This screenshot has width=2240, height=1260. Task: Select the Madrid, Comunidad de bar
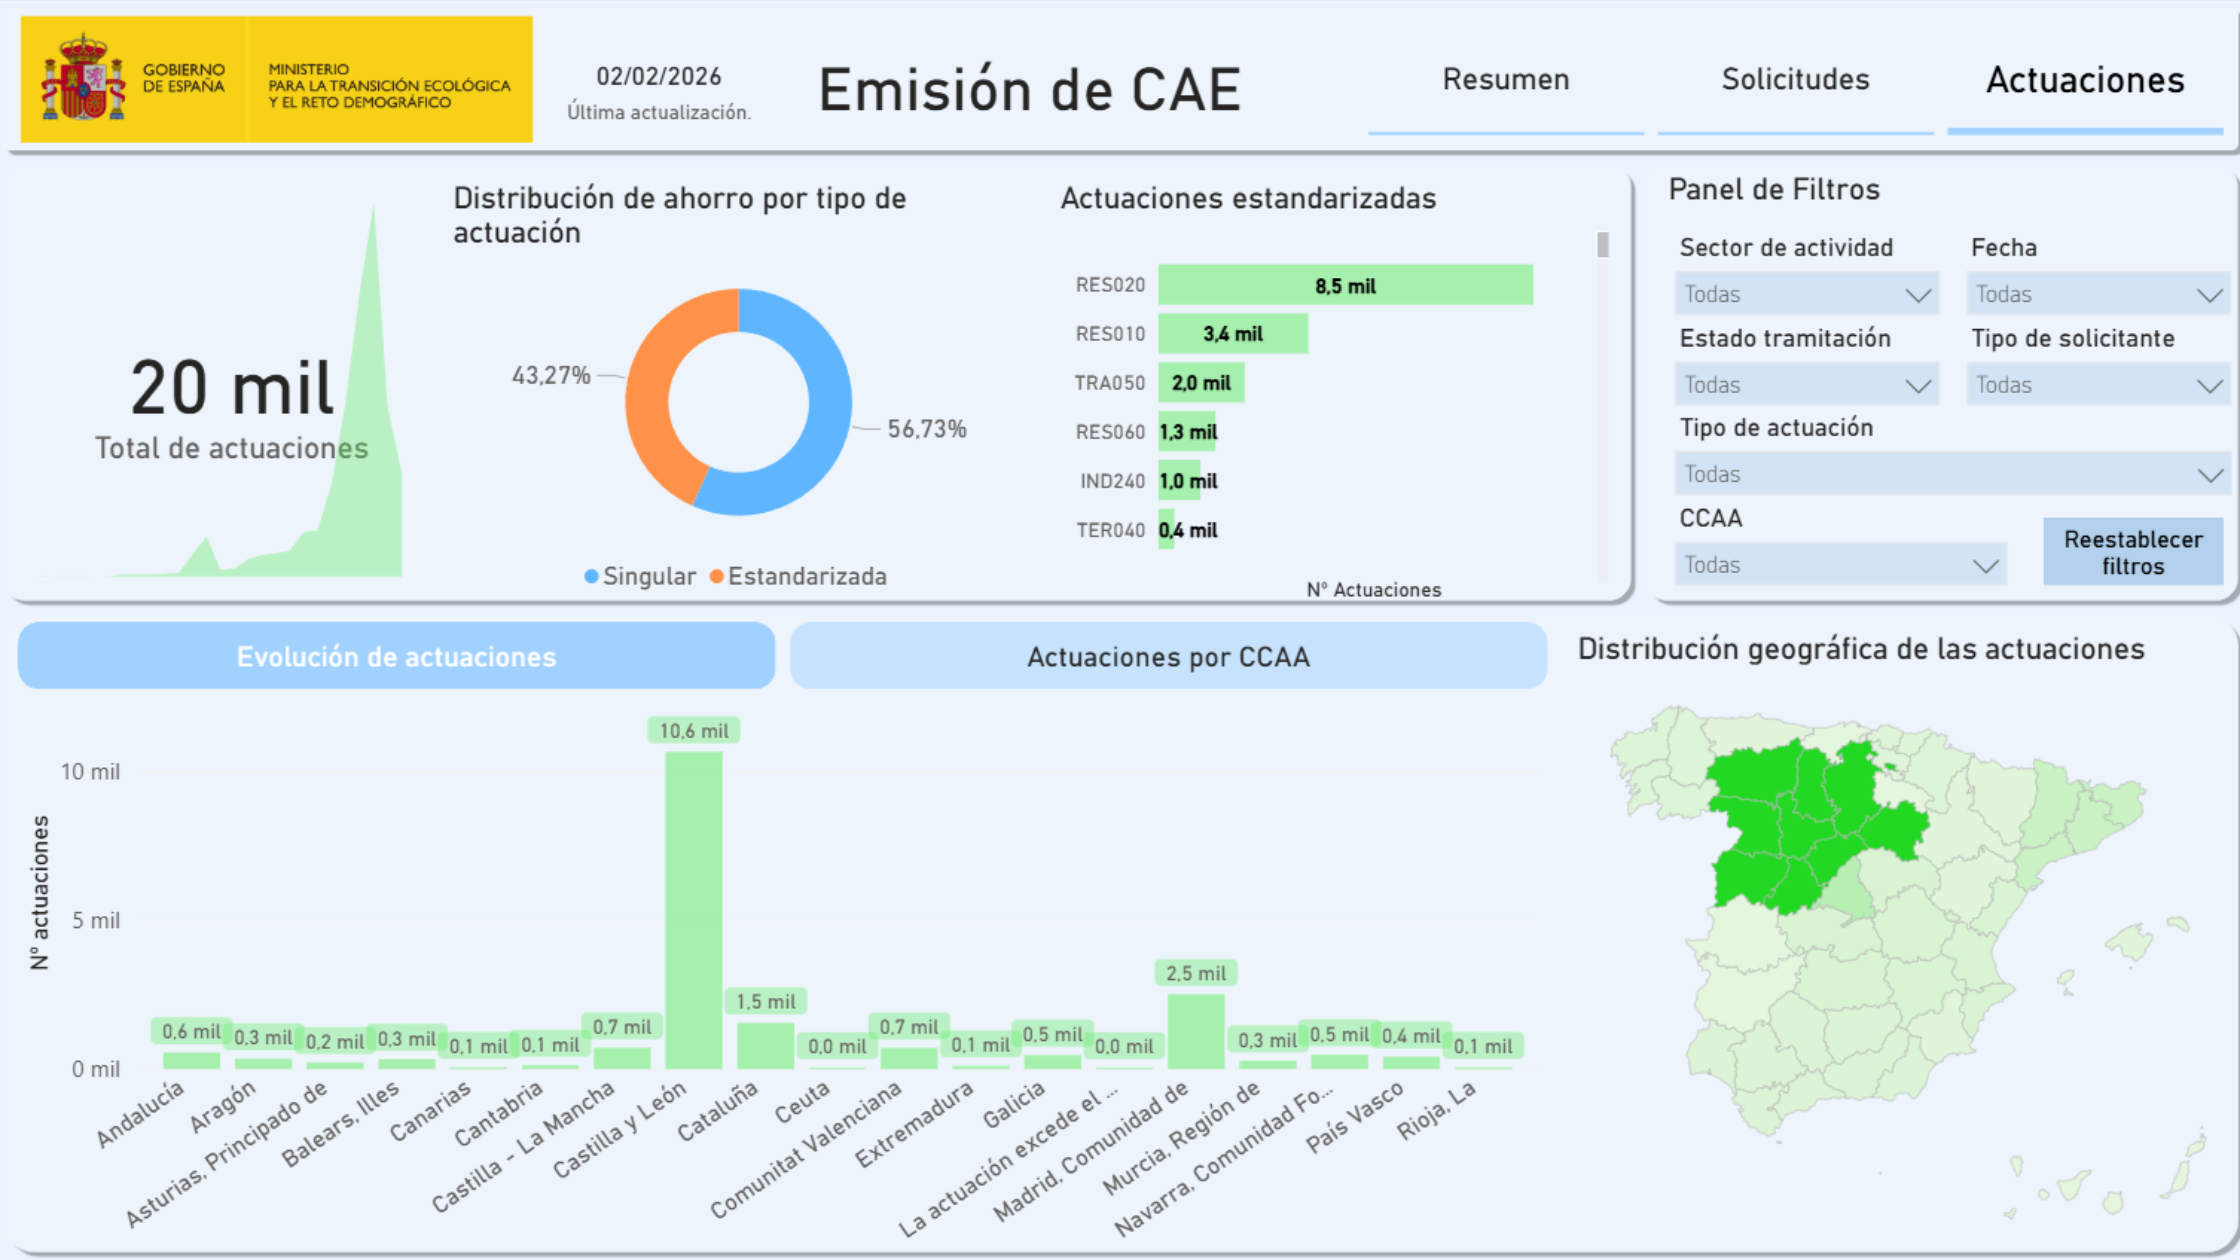click(x=1195, y=1030)
